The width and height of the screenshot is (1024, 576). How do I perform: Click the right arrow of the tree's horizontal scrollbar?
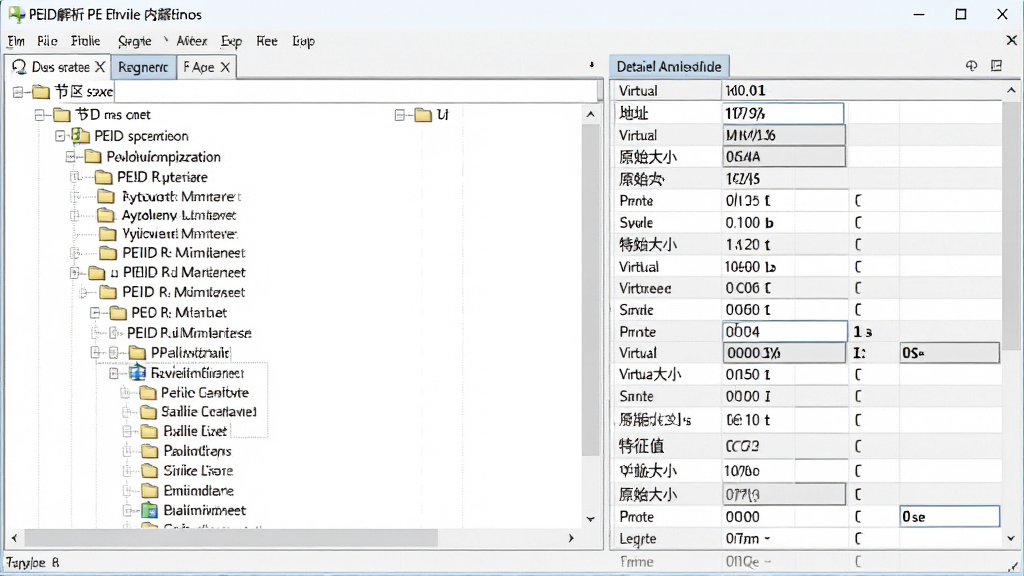click(571, 538)
